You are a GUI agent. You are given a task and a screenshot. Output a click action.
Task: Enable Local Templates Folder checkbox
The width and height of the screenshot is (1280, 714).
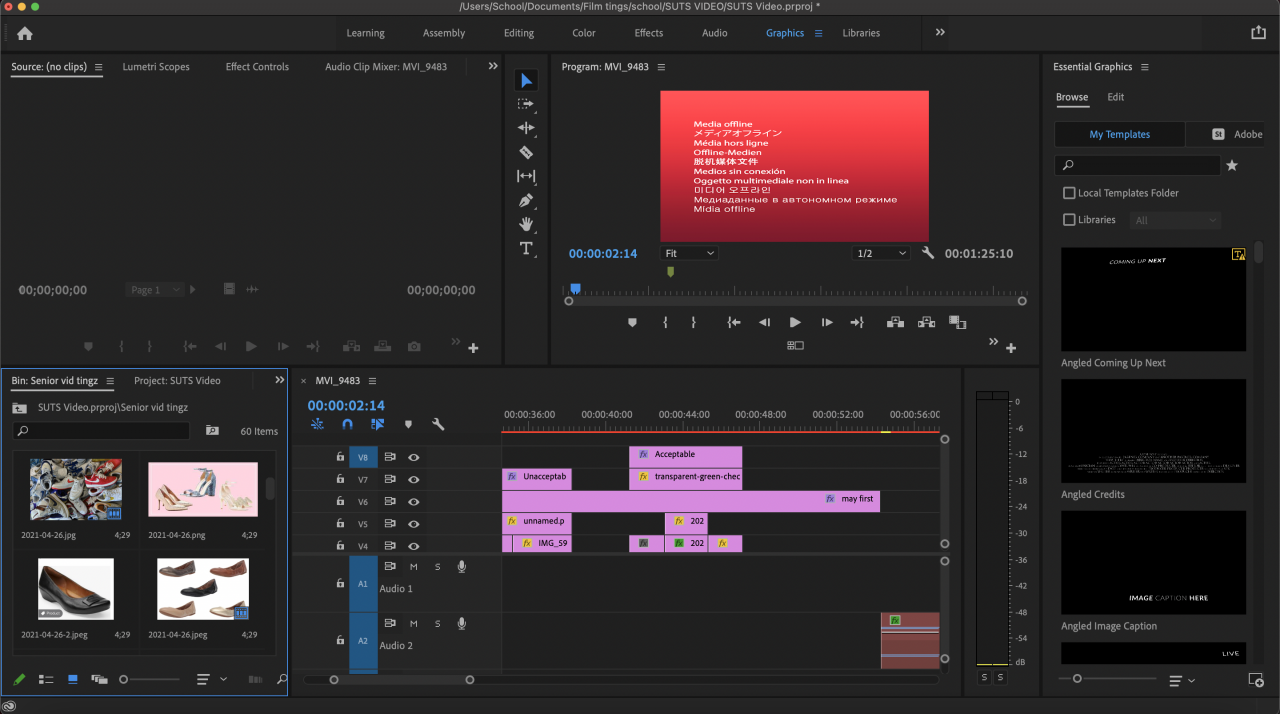click(x=1069, y=193)
